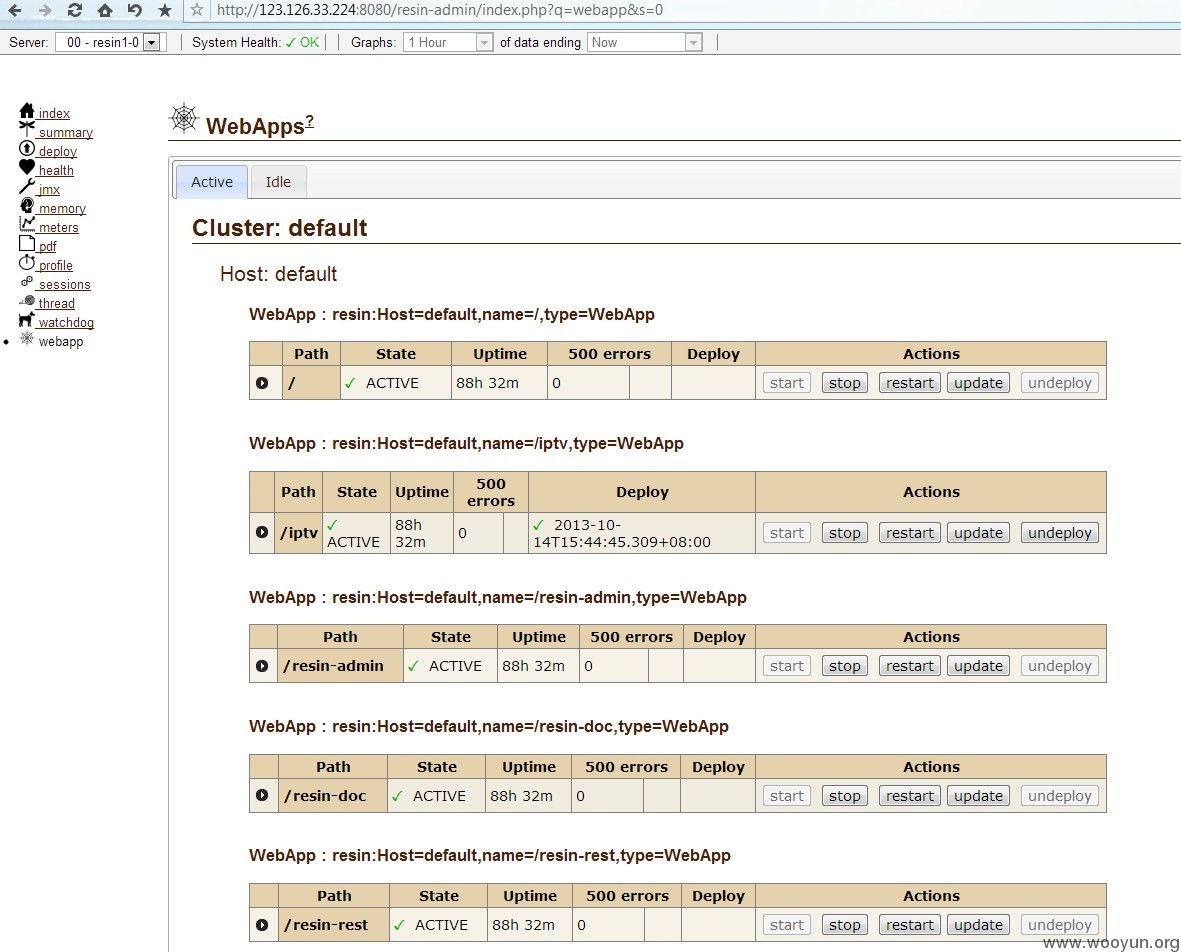Expand details for the / webapp row
This screenshot has width=1181, height=952.
click(262, 383)
